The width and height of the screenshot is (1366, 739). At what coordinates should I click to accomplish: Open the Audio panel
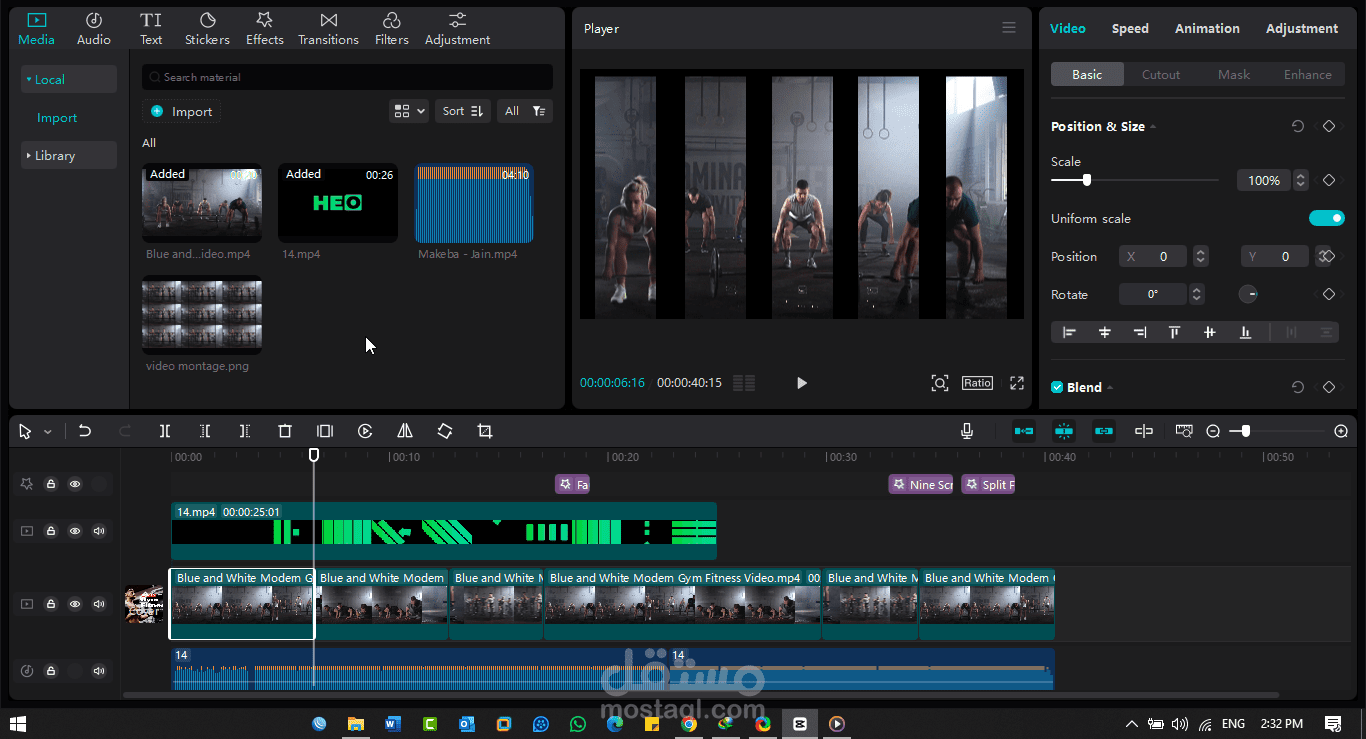94,29
